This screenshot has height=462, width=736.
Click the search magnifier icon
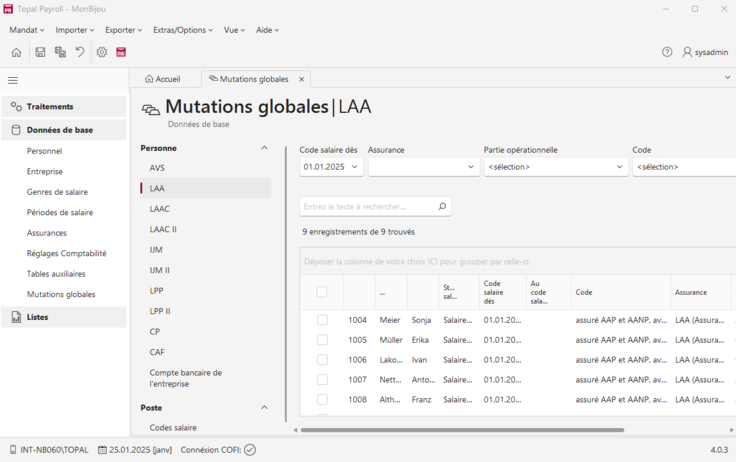point(442,207)
